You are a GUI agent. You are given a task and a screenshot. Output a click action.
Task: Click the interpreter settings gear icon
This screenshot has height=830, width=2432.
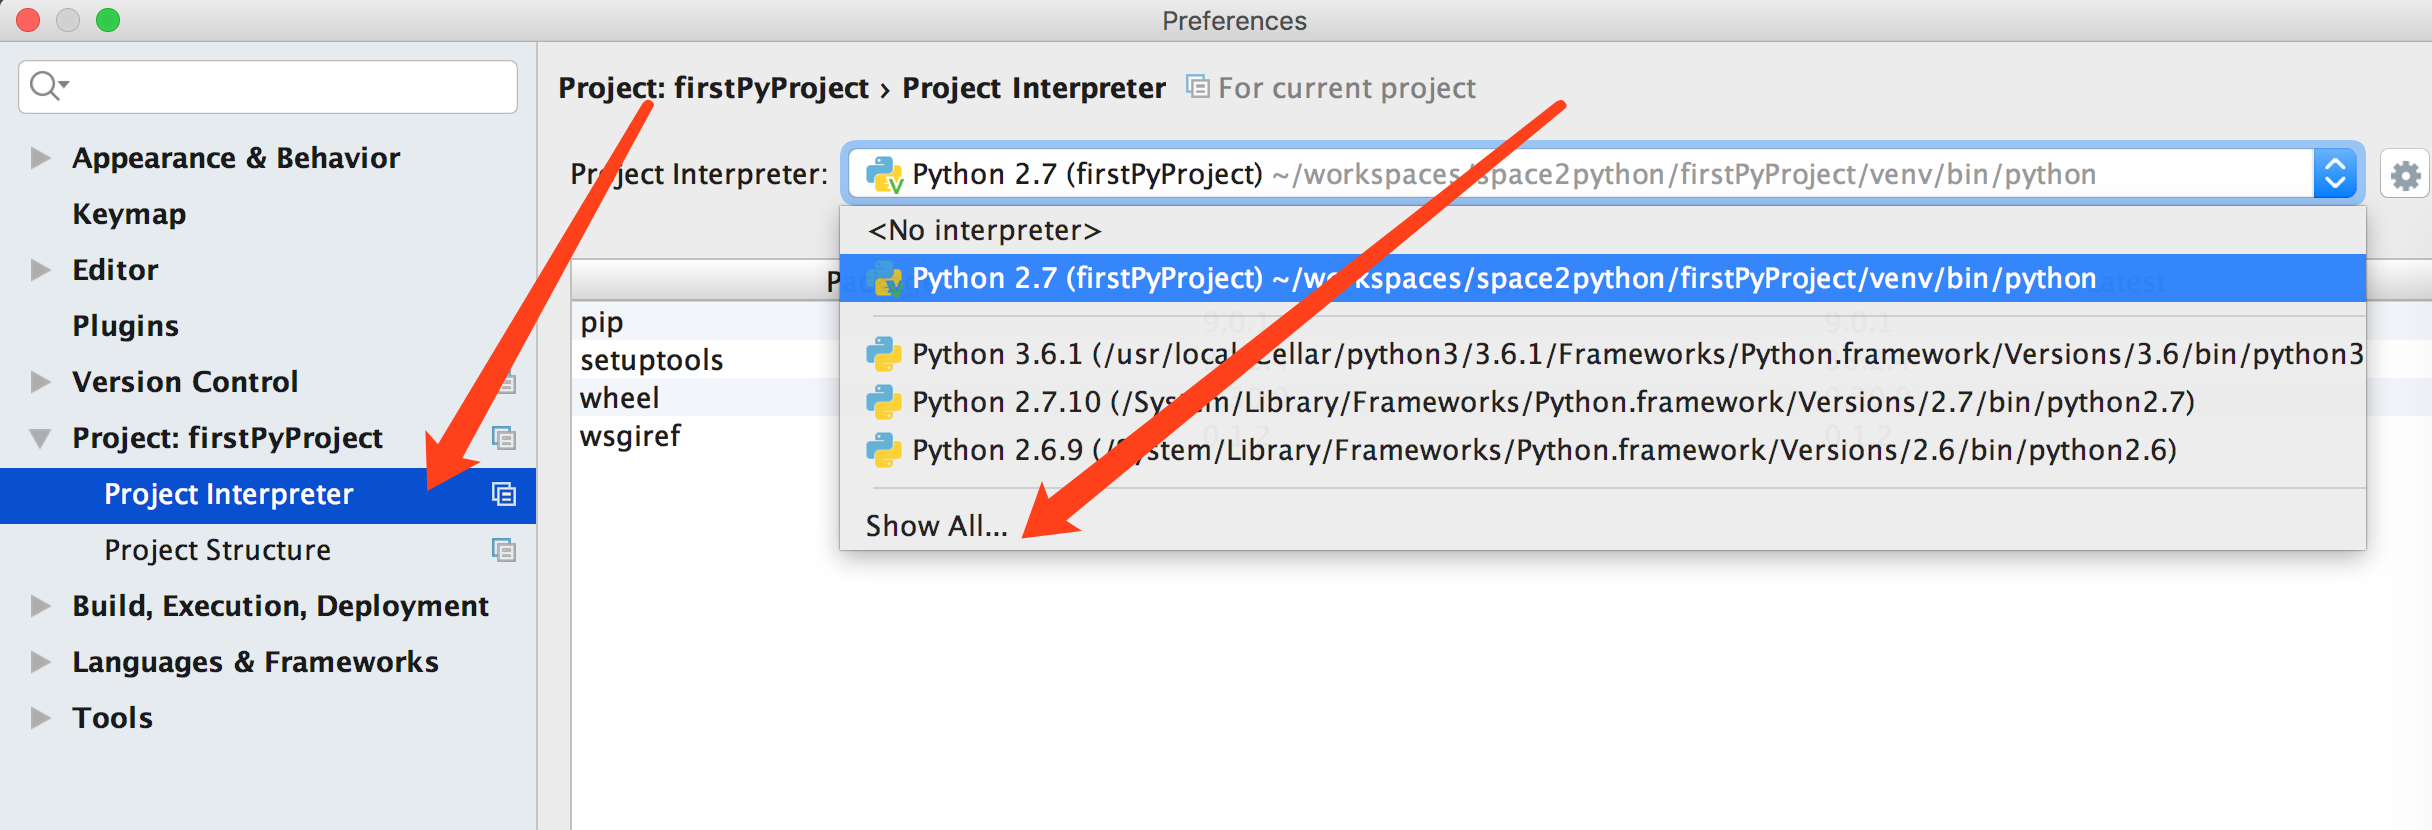point(2405,176)
